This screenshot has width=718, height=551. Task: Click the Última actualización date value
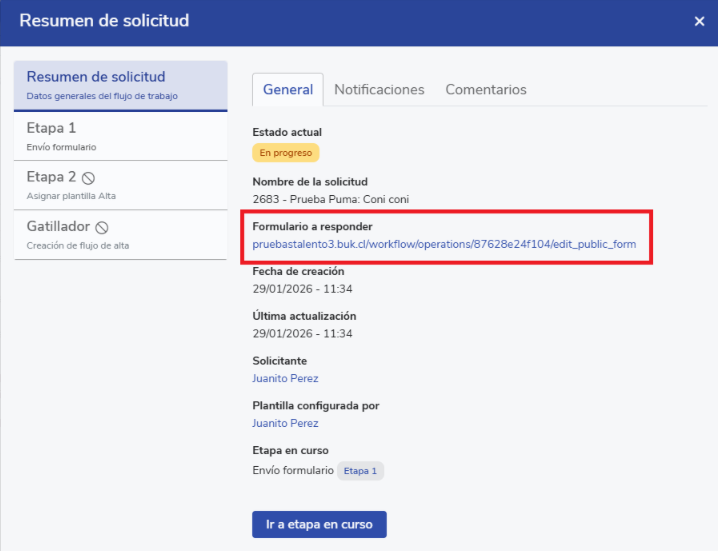(x=302, y=334)
